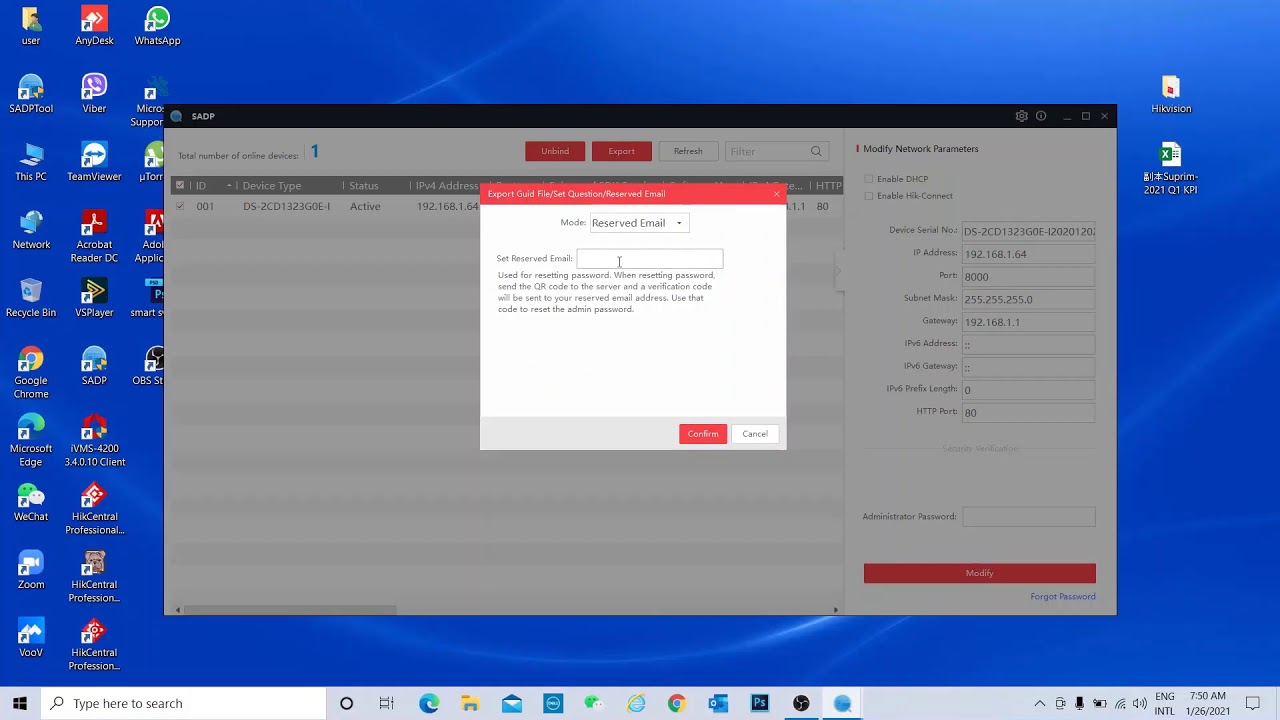Show hidden system tray icons
Image resolution: width=1280 pixels, height=720 pixels.
[1039, 704]
